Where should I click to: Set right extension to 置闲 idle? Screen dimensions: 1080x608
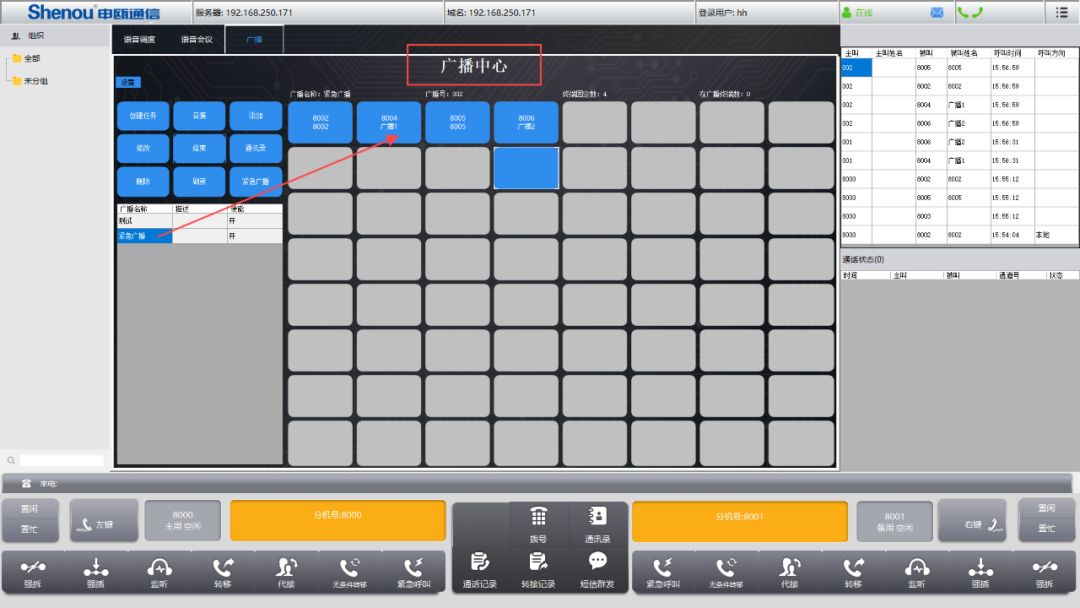click(x=1046, y=508)
